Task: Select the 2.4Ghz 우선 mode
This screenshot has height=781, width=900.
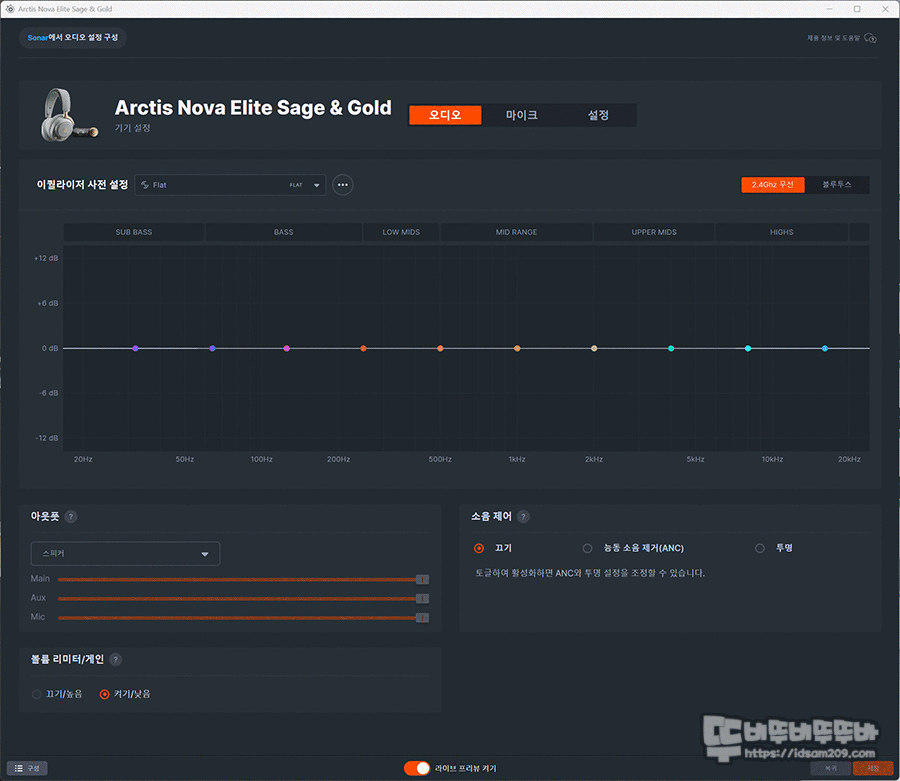Action: 773,185
